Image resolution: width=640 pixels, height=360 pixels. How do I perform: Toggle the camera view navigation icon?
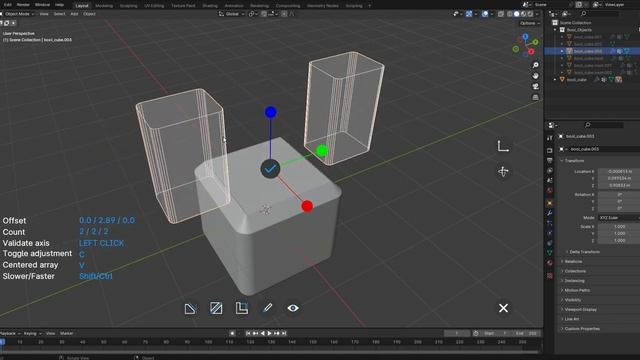(x=536, y=87)
